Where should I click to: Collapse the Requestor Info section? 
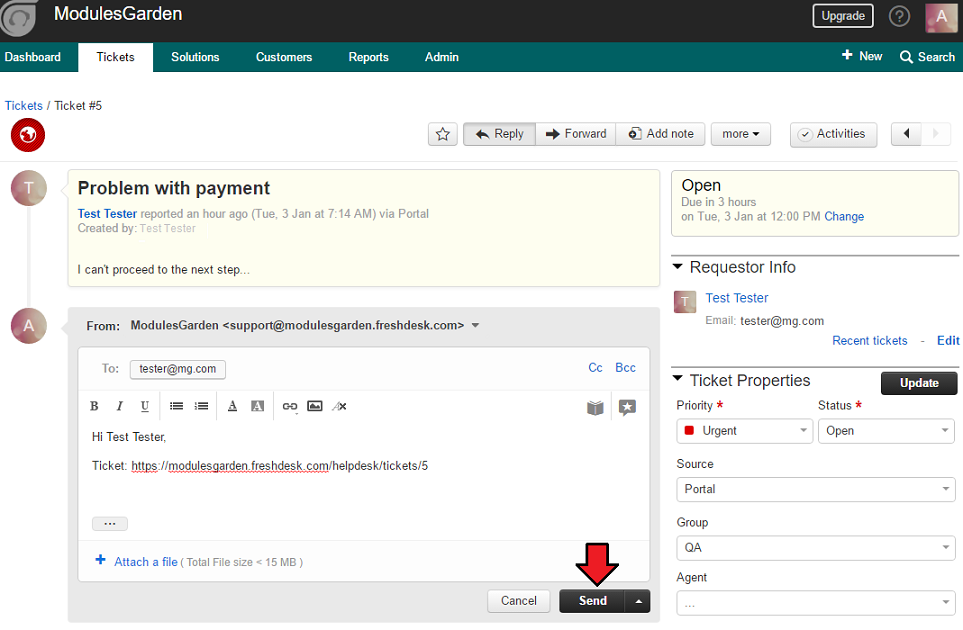(x=678, y=266)
